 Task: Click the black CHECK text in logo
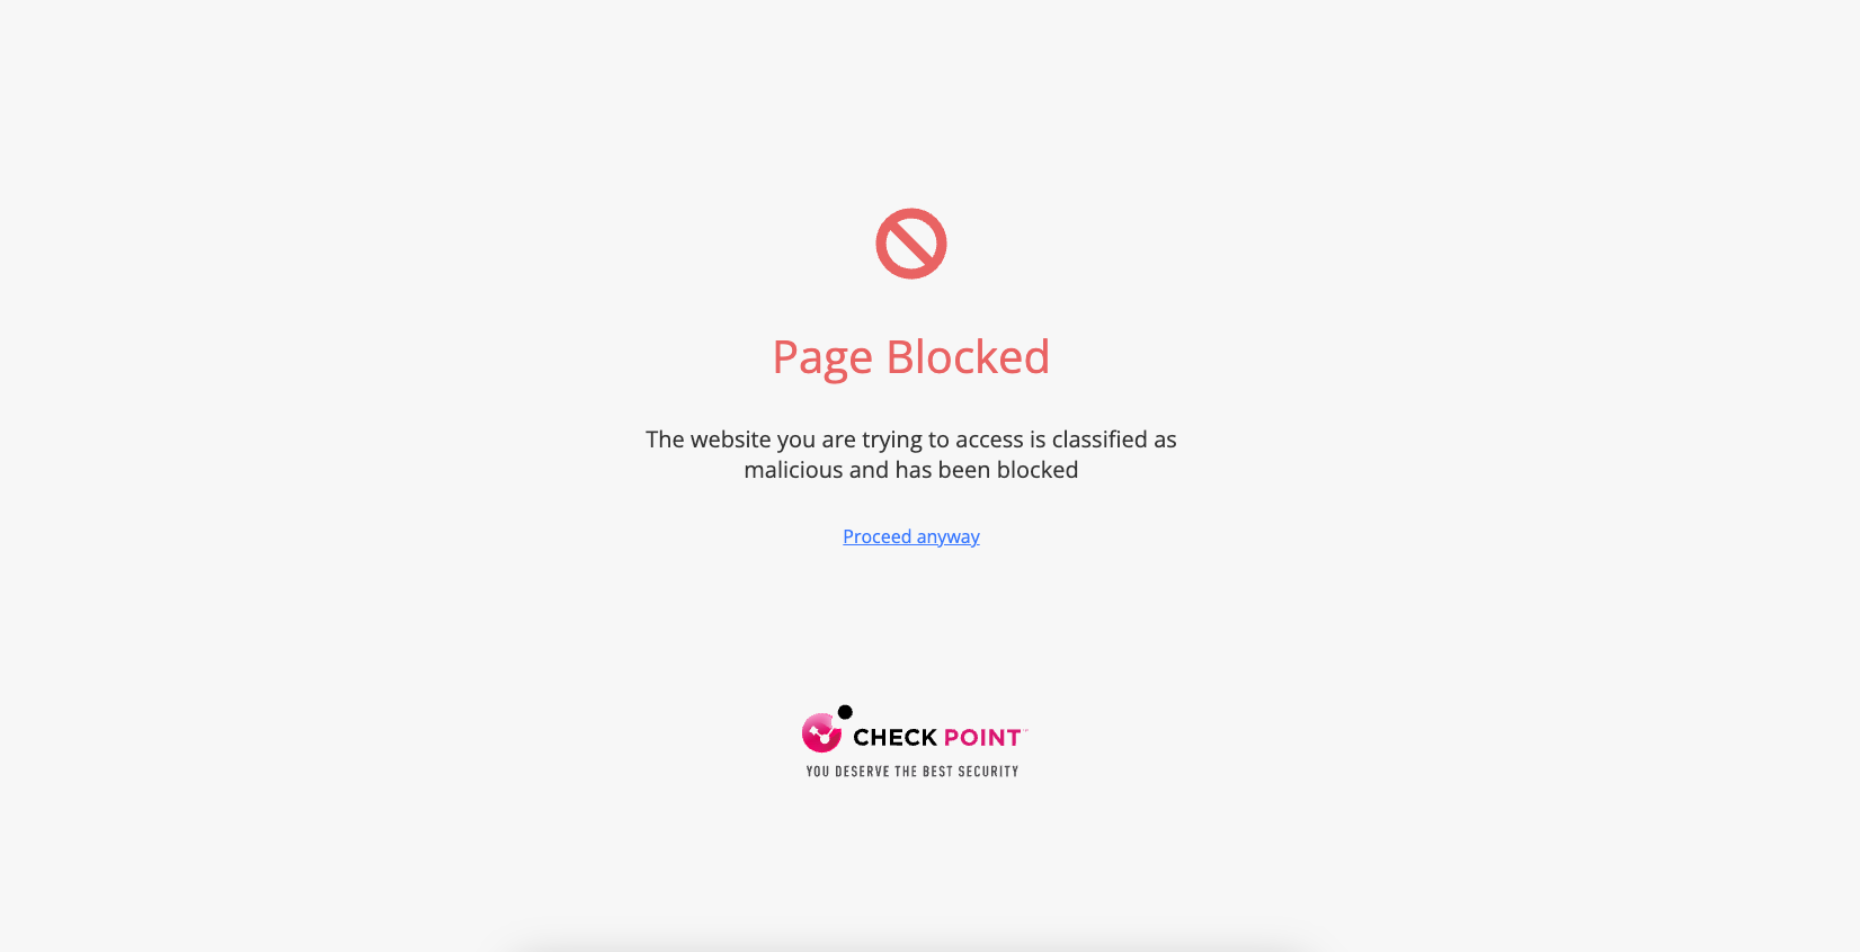coord(895,738)
